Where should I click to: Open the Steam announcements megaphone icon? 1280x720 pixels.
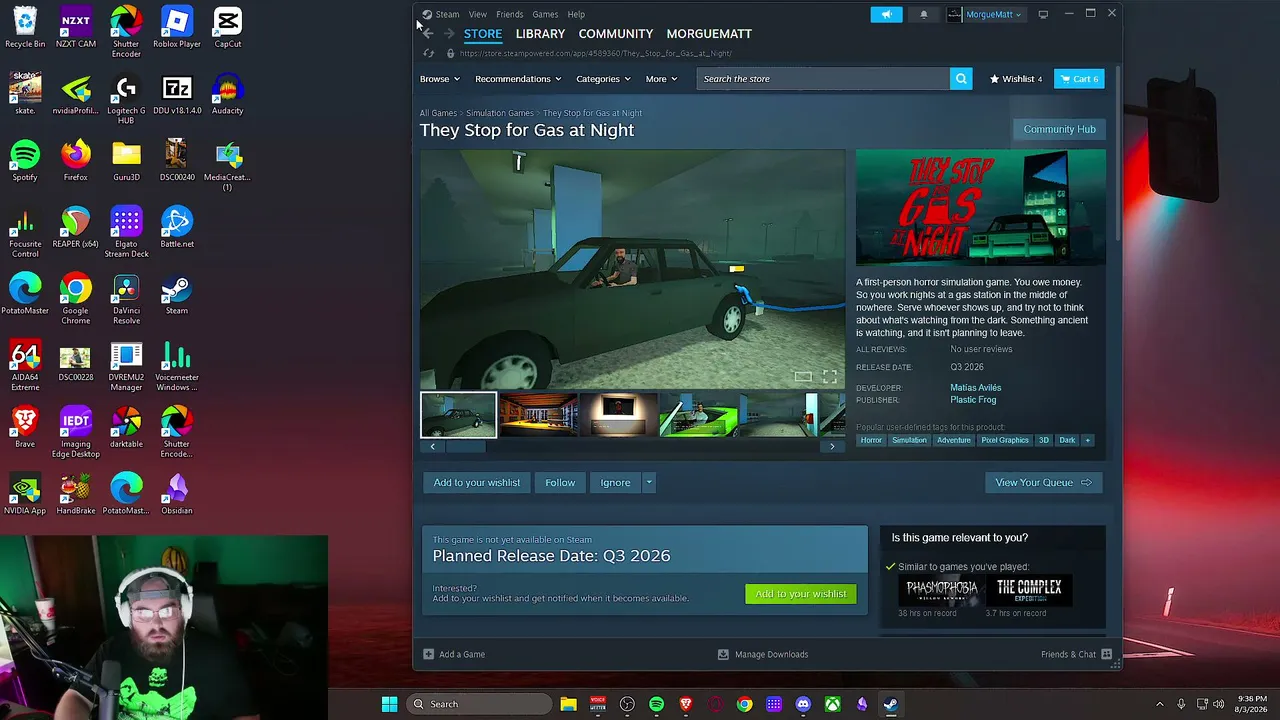click(x=886, y=14)
